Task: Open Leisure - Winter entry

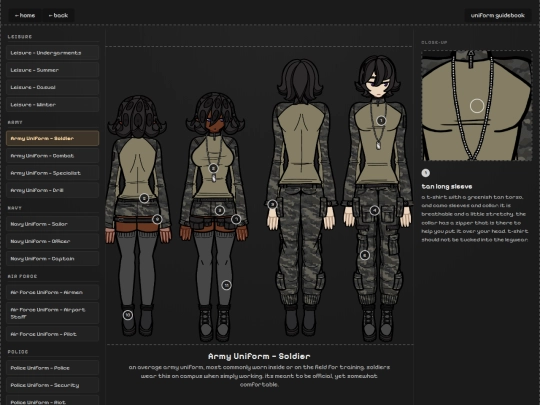Action: coord(52,104)
